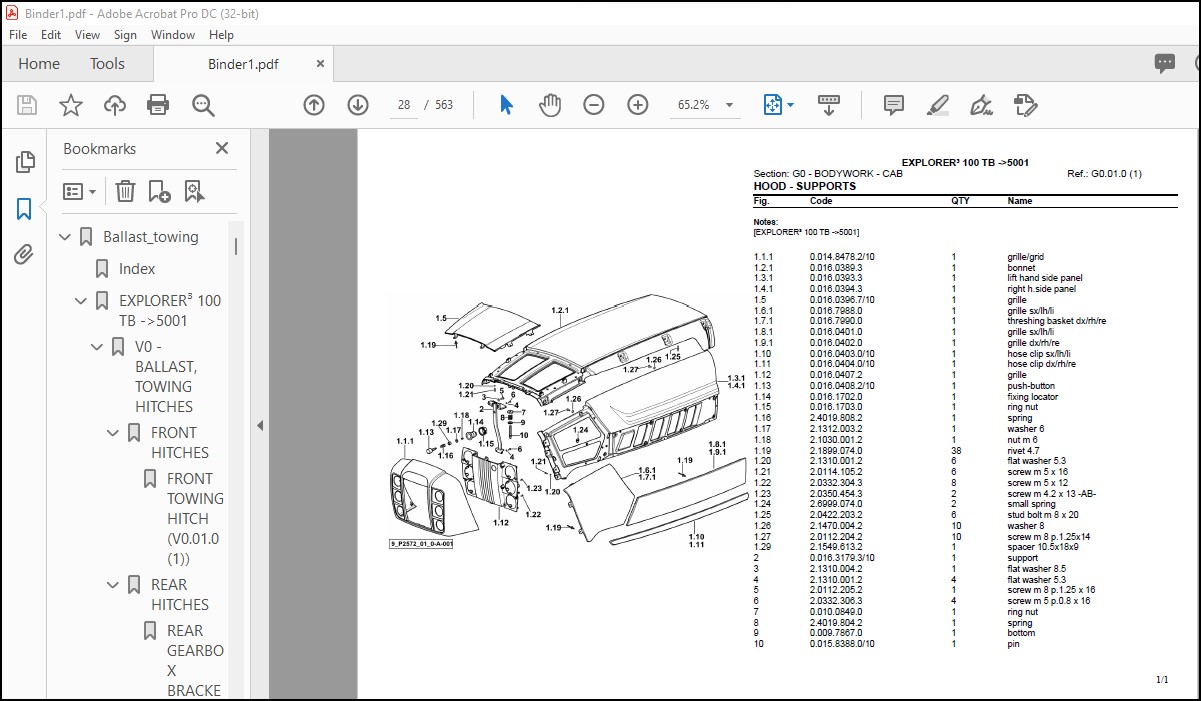This screenshot has width=1201, height=701.
Task: Select the Highlight text pen tool
Action: pyautogui.click(x=937, y=105)
